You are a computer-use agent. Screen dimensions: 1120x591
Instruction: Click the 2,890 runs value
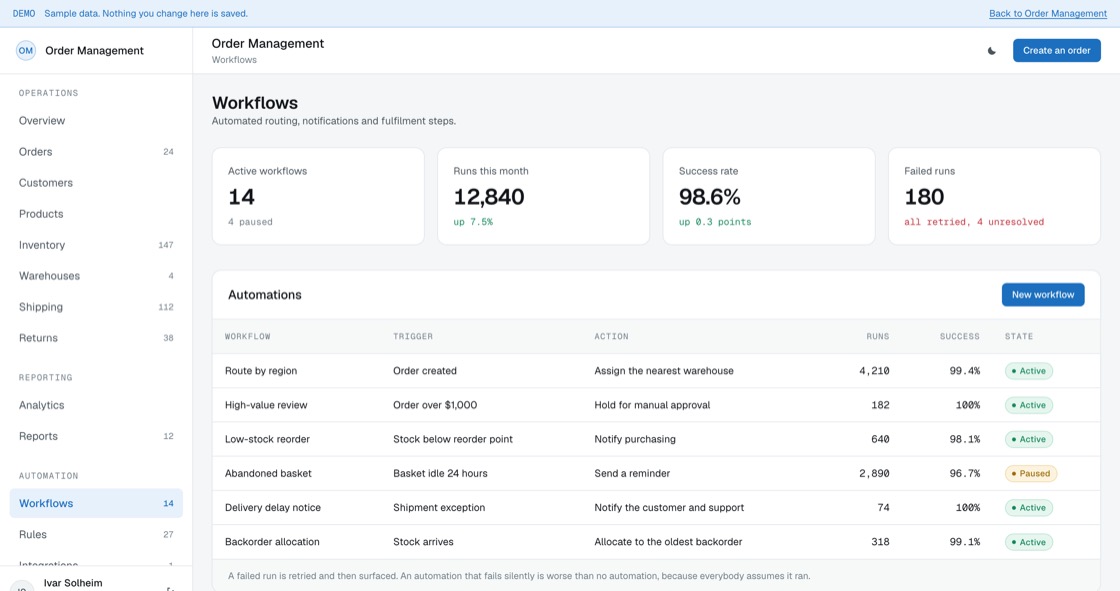pyautogui.click(x=874, y=473)
